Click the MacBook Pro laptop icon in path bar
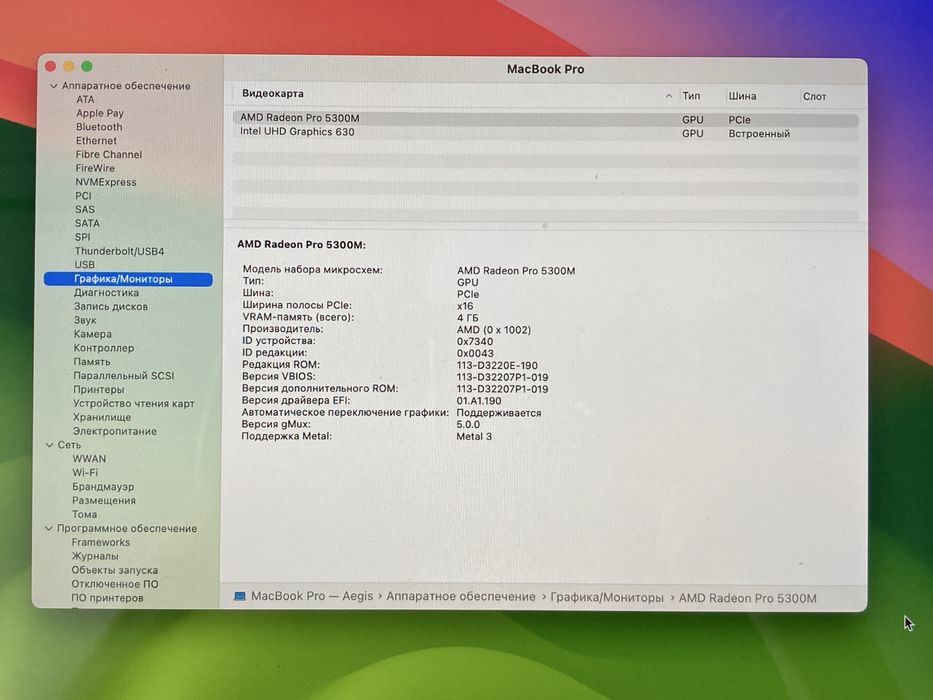This screenshot has width=933, height=700. pos(240,596)
